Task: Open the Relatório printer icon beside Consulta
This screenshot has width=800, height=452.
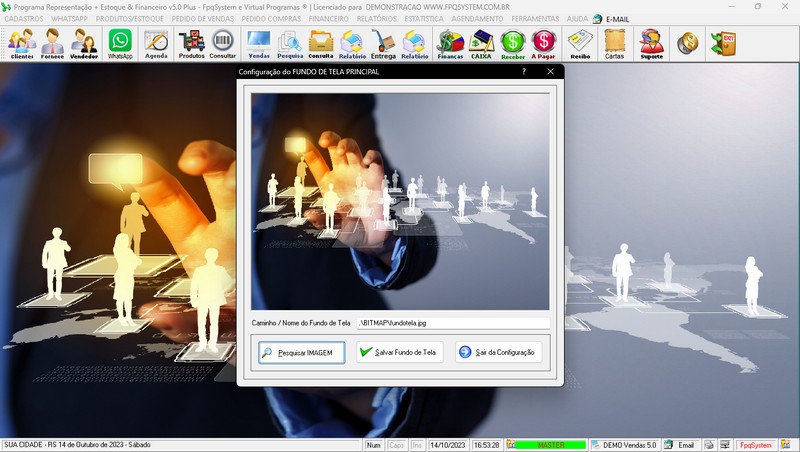Action: point(352,44)
